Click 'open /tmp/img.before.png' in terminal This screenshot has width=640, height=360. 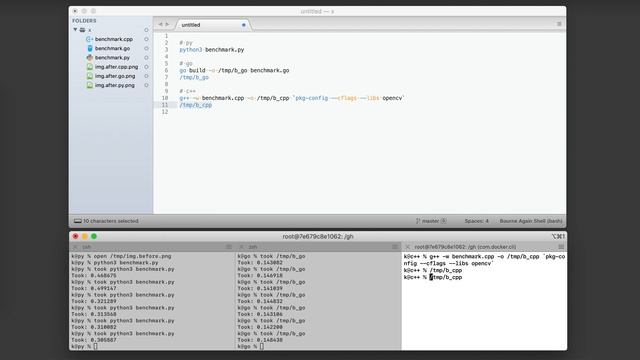click(x=132, y=256)
